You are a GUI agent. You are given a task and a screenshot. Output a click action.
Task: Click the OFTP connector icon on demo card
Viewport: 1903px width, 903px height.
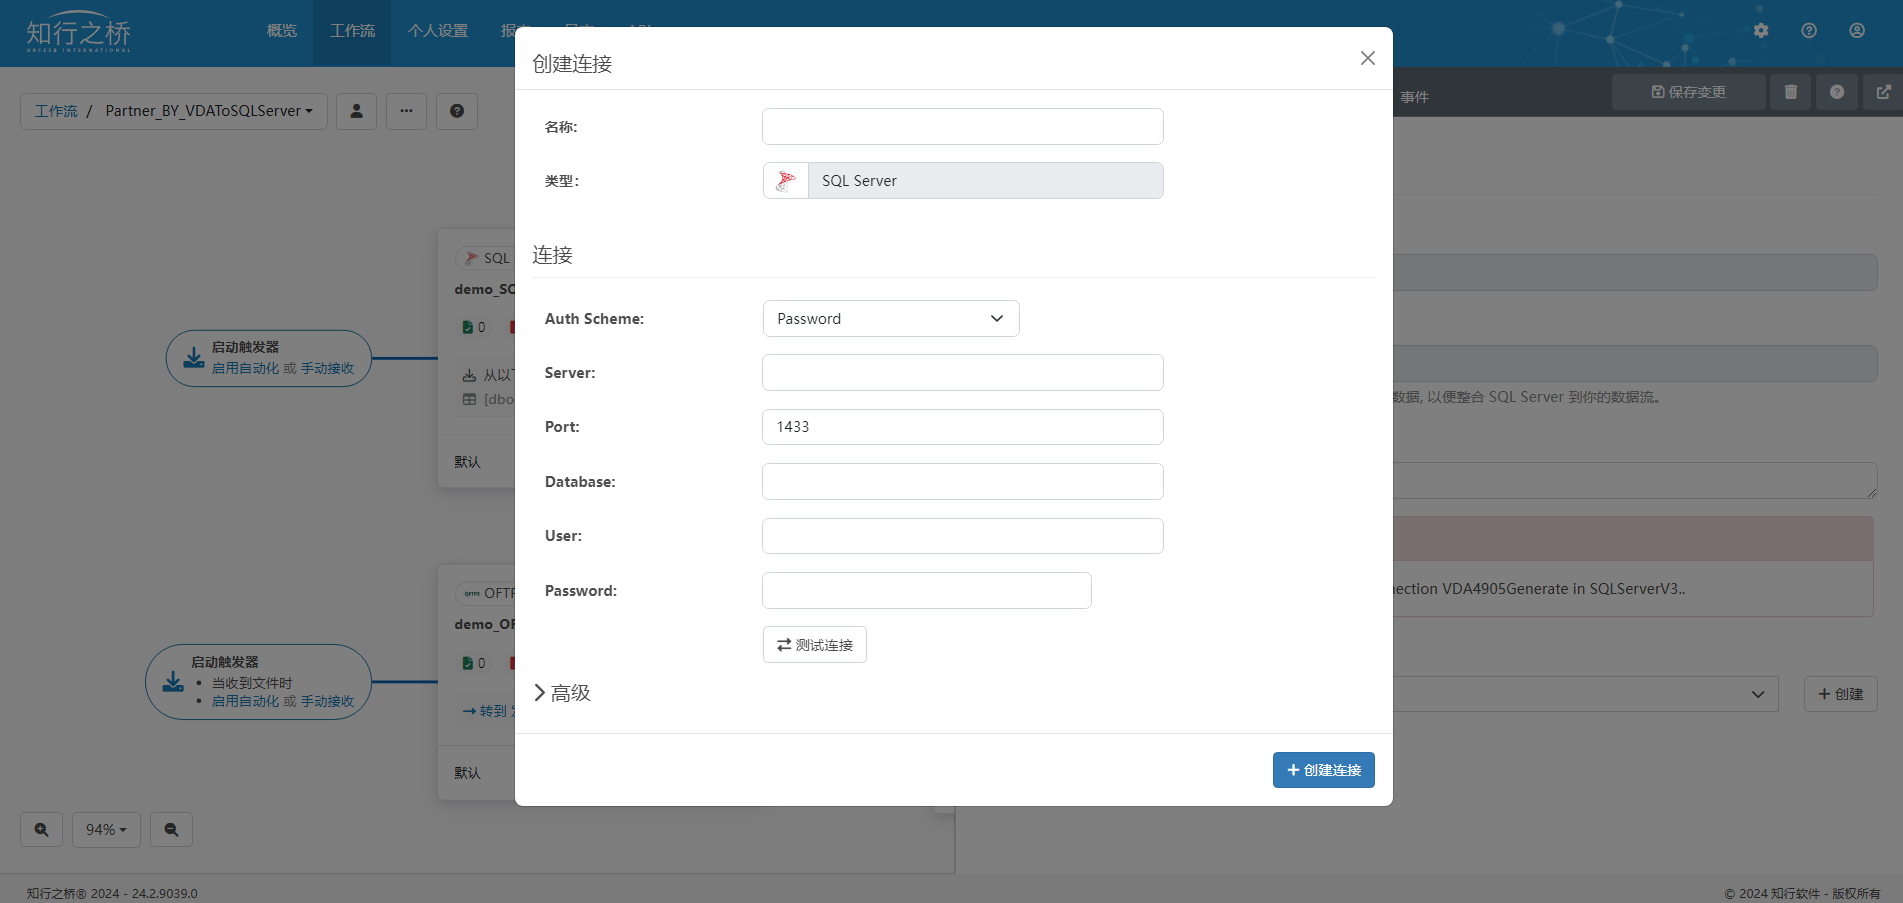472,593
